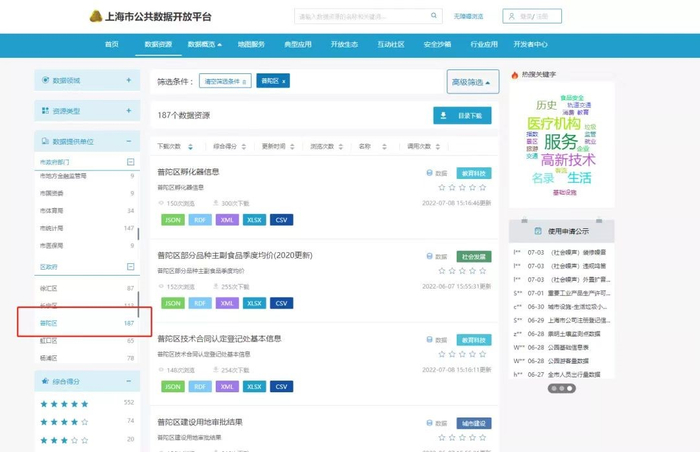This screenshot has width=700, height=452.
Task: Sort by 调用次数
Action: pyautogui.click(x=424, y=146)
